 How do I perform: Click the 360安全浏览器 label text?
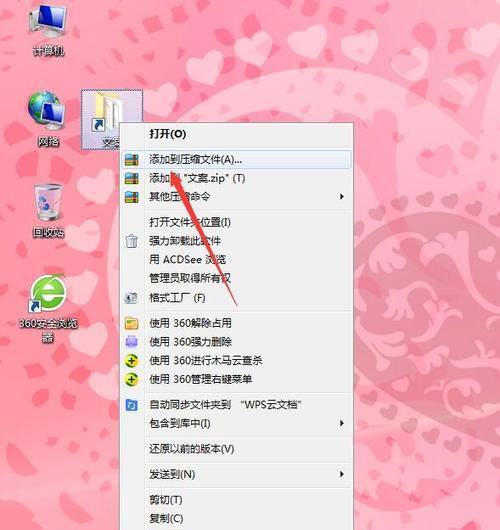(48, 330)
